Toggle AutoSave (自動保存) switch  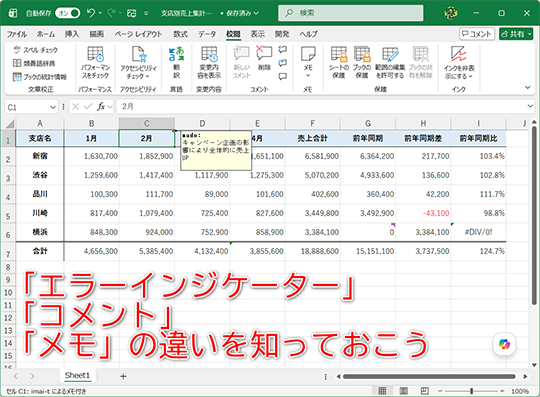tap(68, 13)
